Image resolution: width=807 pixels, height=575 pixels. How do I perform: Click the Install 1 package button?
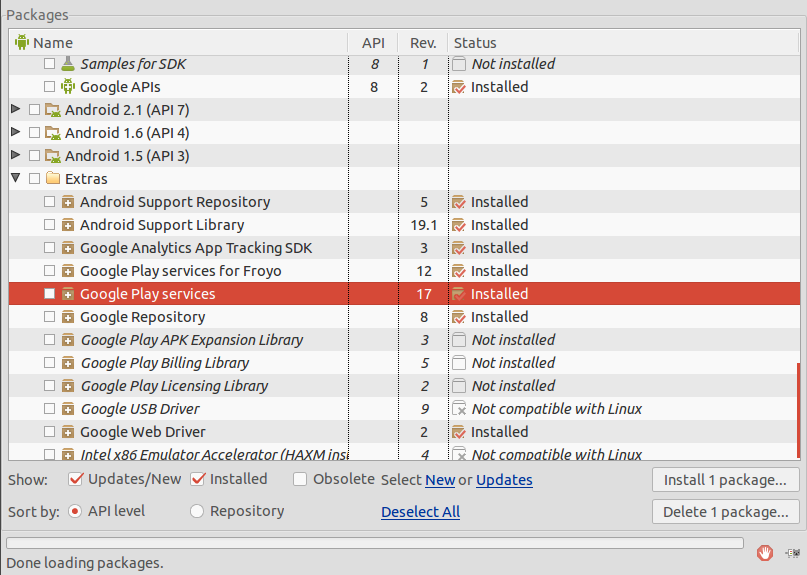(x=725, y=480)
